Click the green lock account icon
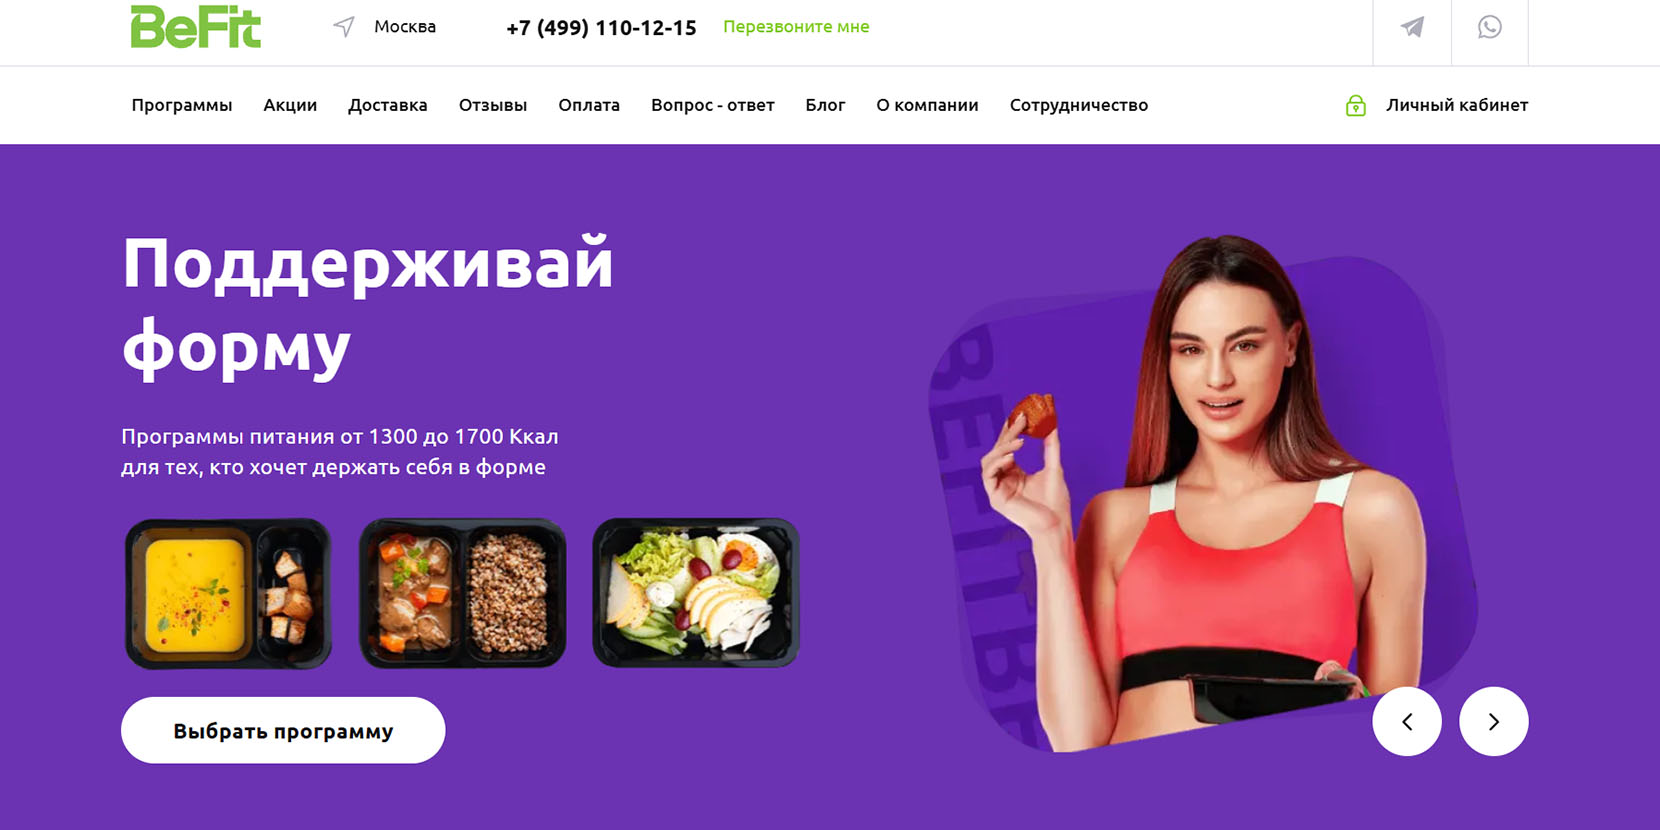The height and width of the screenshot is (830, 1660). 1355,105
